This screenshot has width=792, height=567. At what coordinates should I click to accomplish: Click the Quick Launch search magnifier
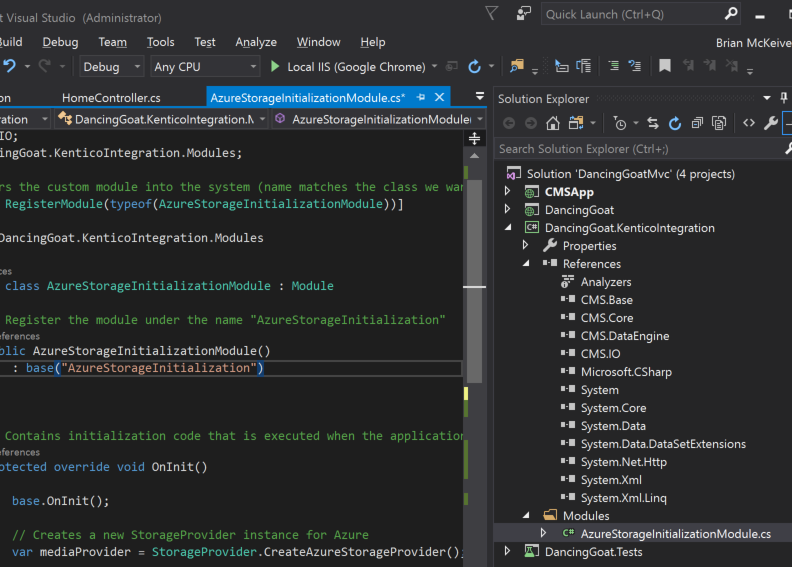pos(730,14)
